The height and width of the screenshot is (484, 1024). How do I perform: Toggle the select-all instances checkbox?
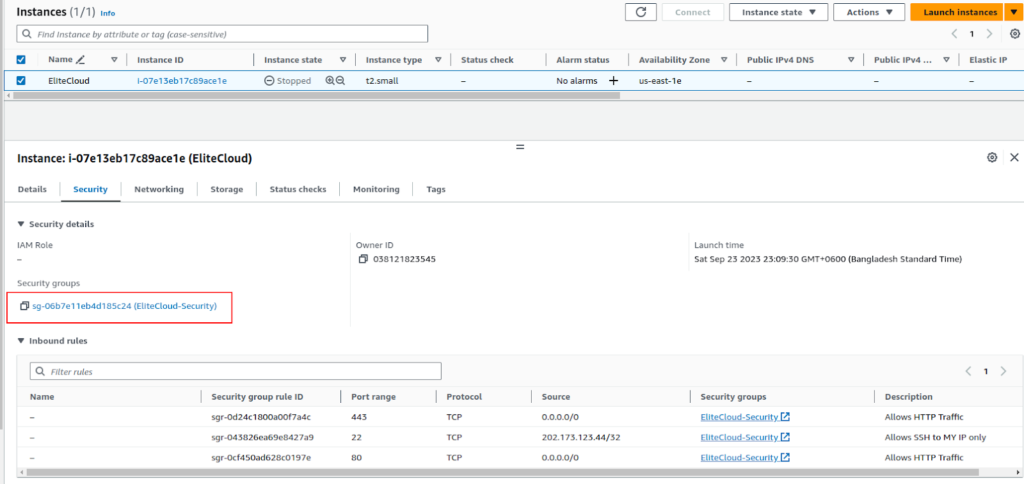(21, 59)
